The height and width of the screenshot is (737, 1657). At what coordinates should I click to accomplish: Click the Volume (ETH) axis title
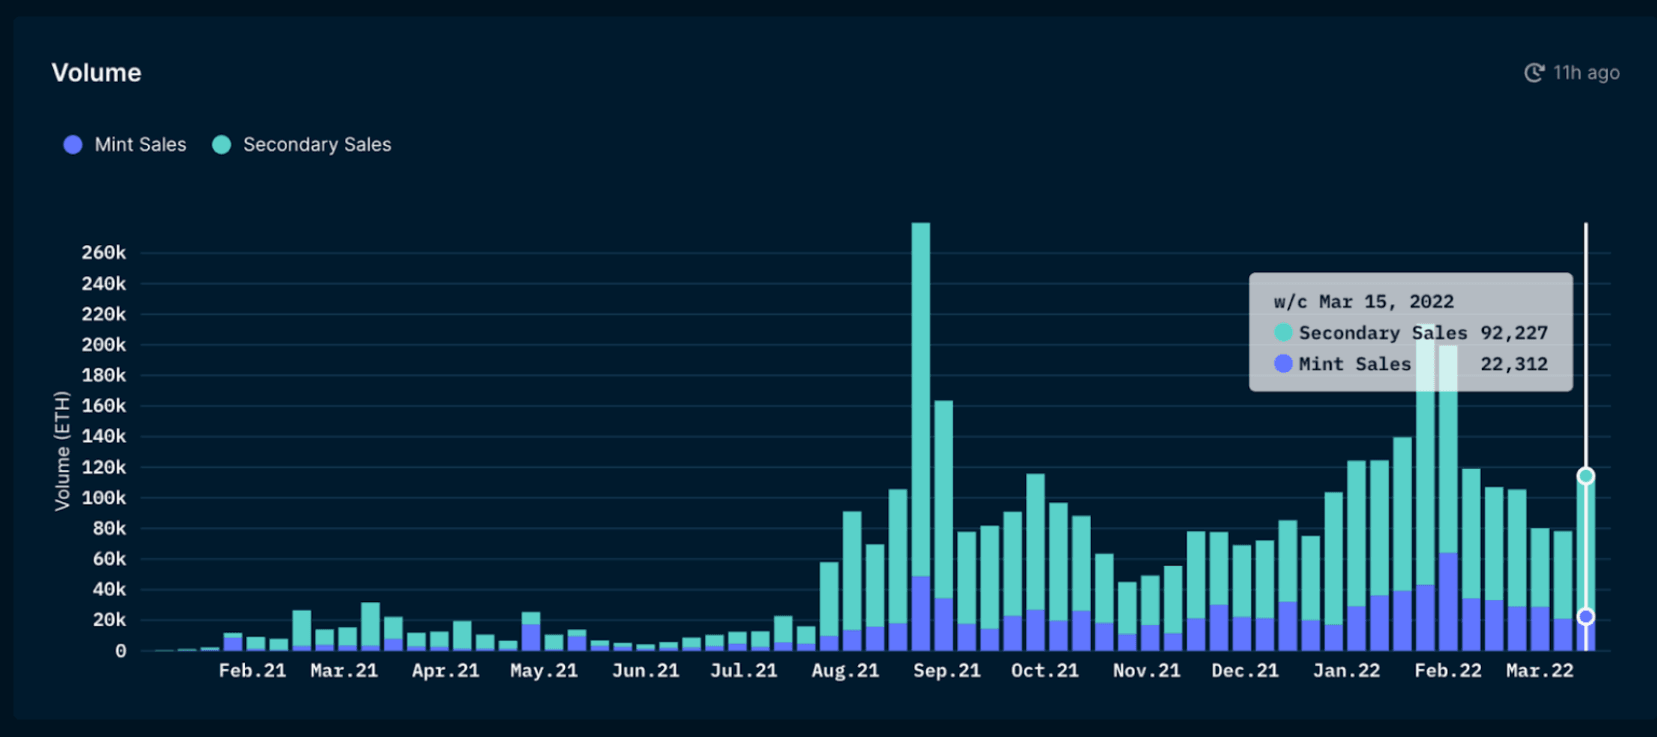pyautogui.click(x=62, y=451)
